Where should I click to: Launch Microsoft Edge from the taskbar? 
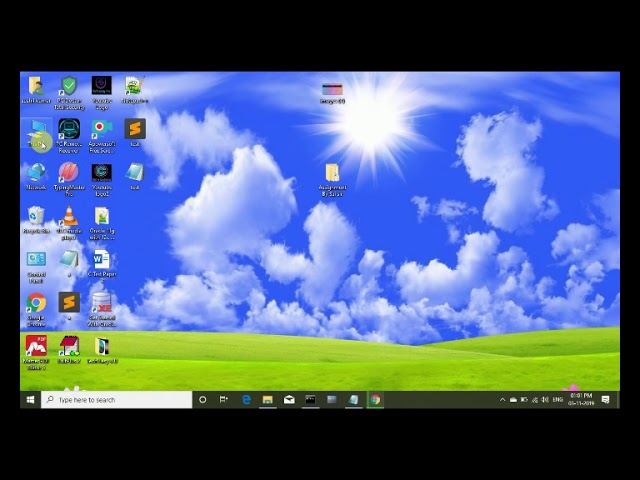(246, 400)
